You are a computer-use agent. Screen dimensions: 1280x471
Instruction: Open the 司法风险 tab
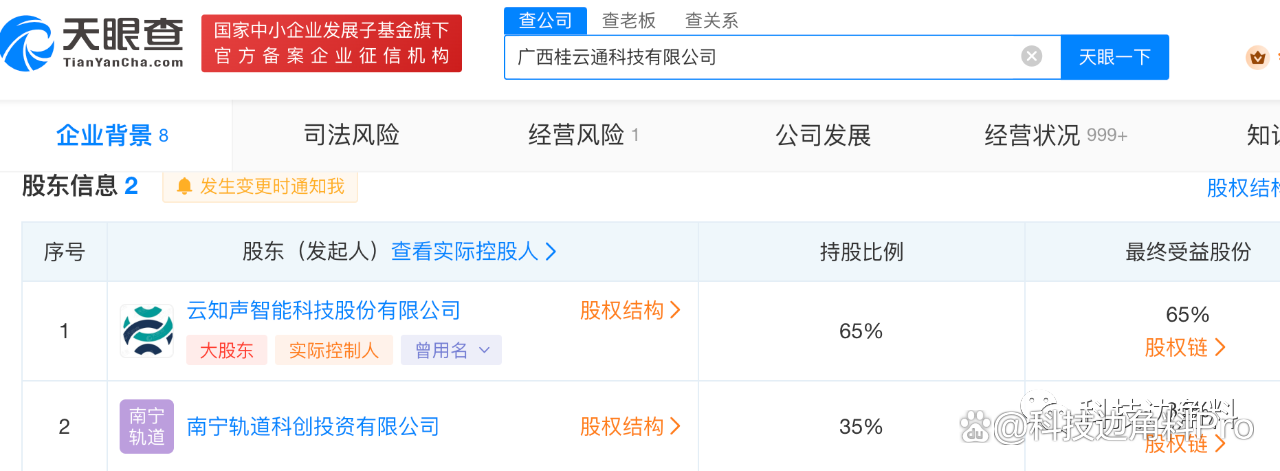click(351, 135)
